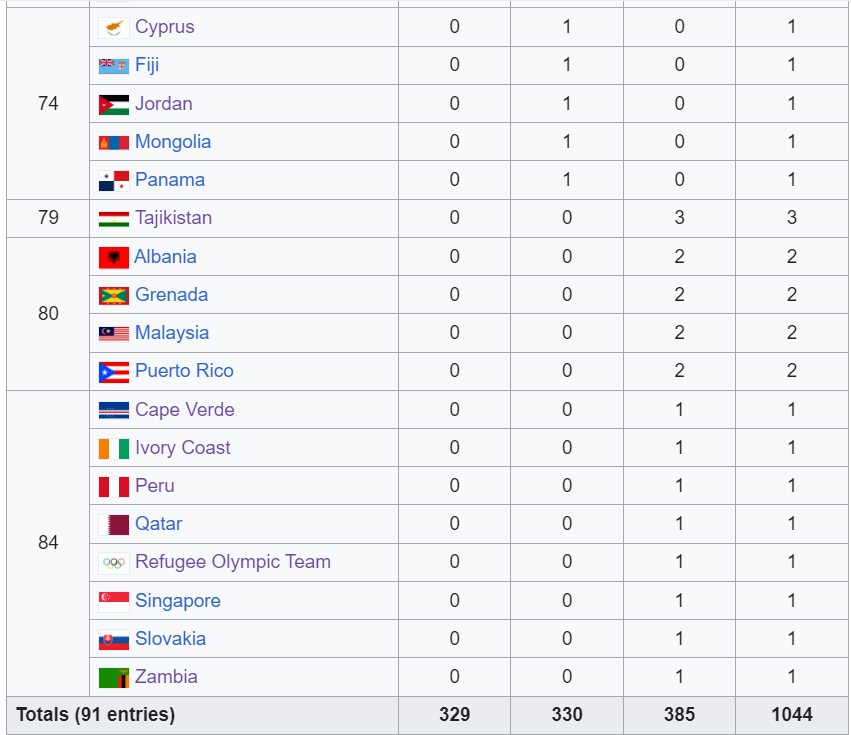Open the Mongolia link
The height and width of the screenshot is (735, 851).
[x=173, y=142]
